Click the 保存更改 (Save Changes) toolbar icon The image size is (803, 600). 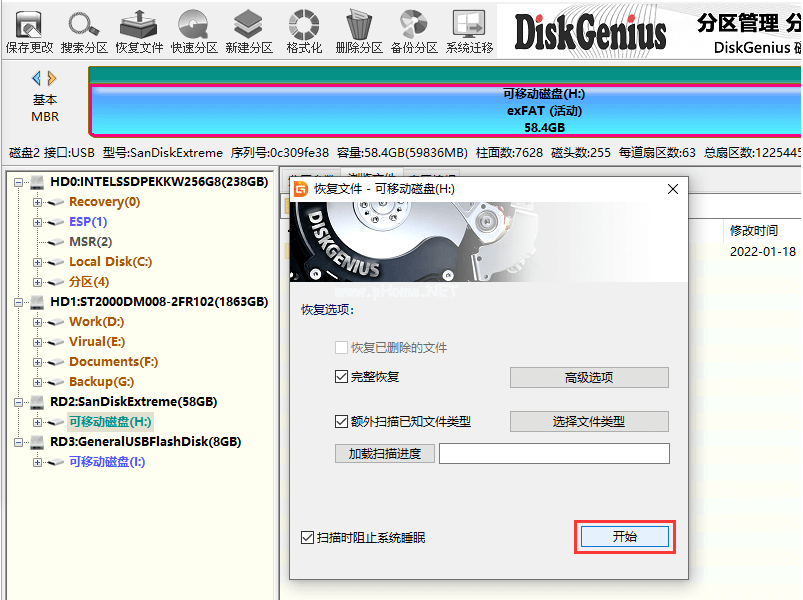coord(29,30)
